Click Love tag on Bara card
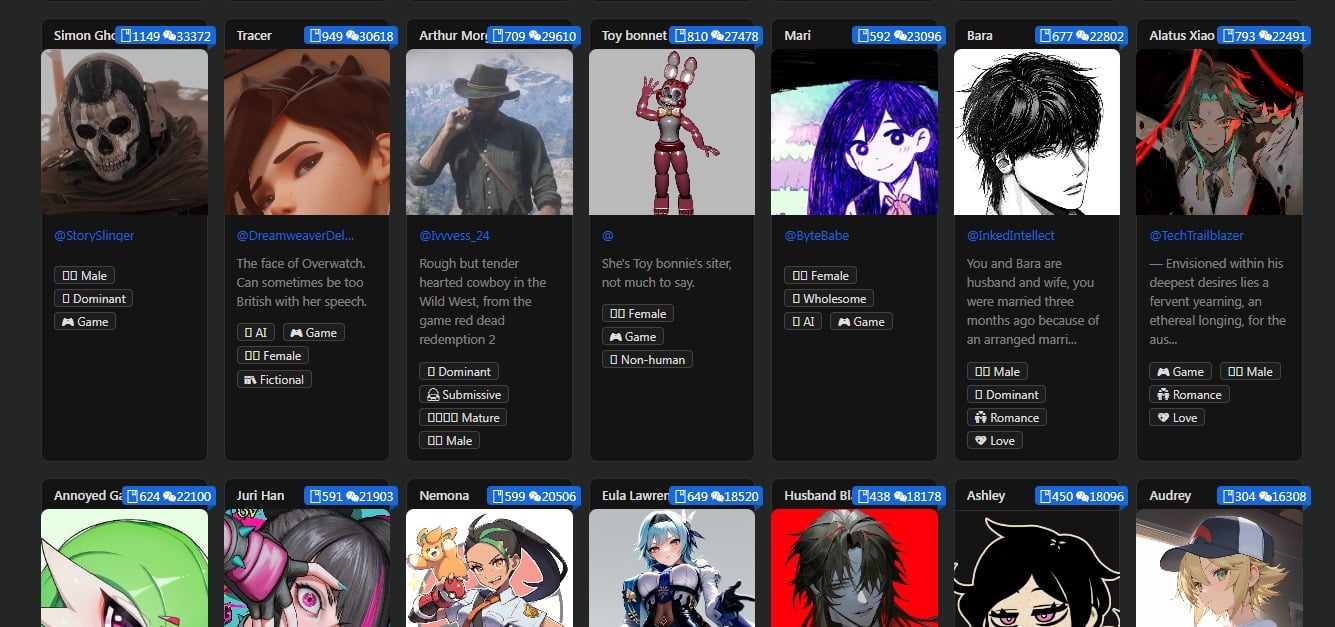Viewport: 1335px width, 627px height. (995, 440)
